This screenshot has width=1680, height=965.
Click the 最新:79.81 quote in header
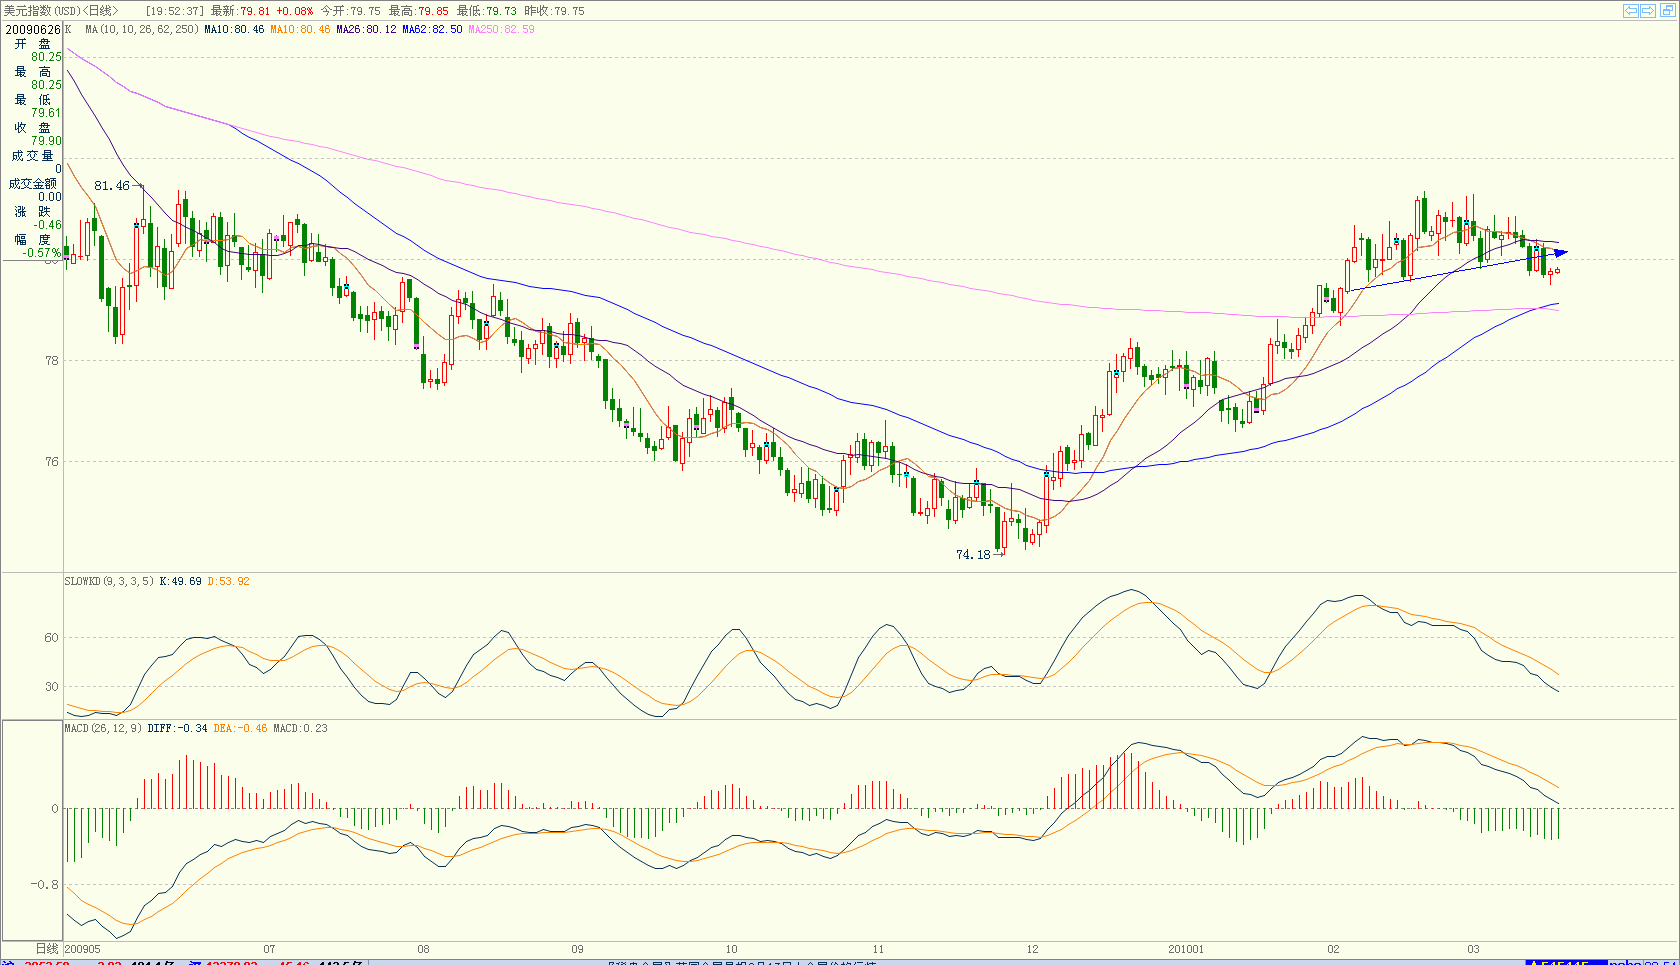point(240,11)
